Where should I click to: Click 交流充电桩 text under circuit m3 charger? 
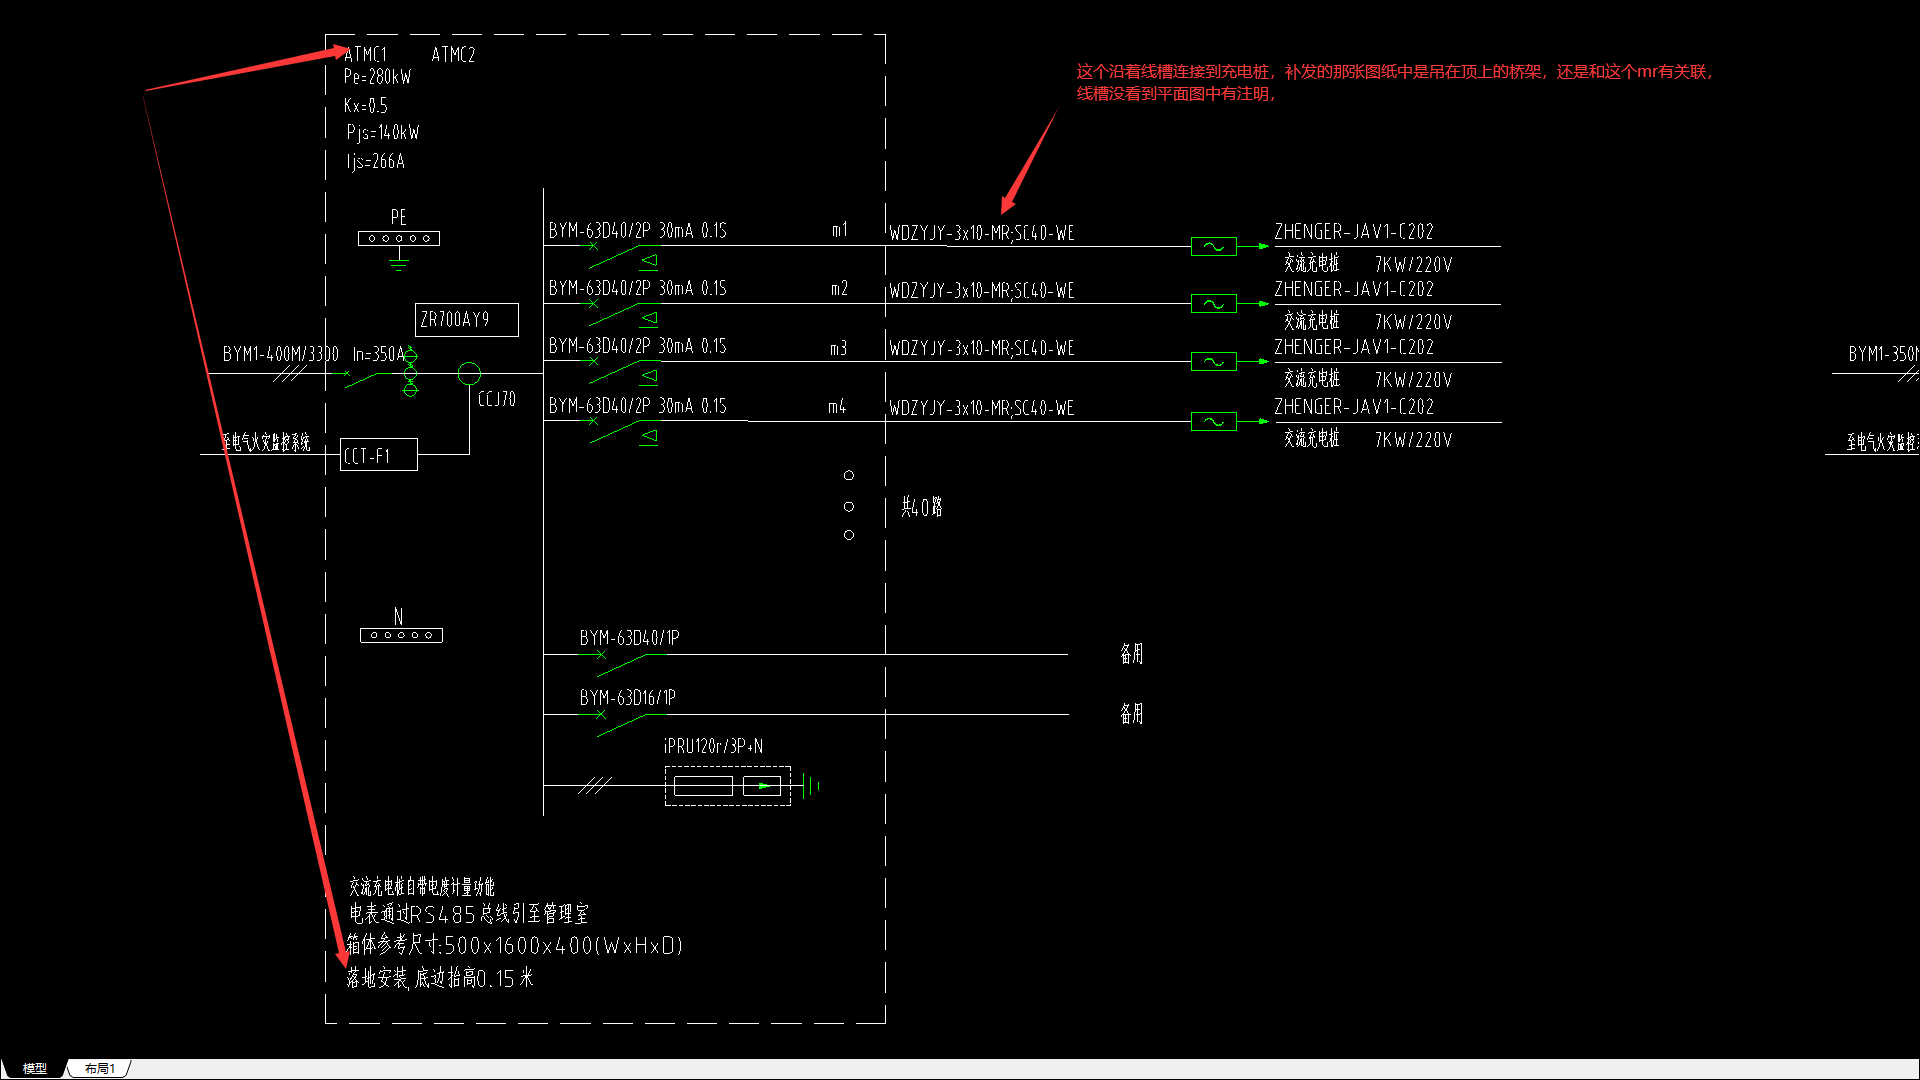1312,379
